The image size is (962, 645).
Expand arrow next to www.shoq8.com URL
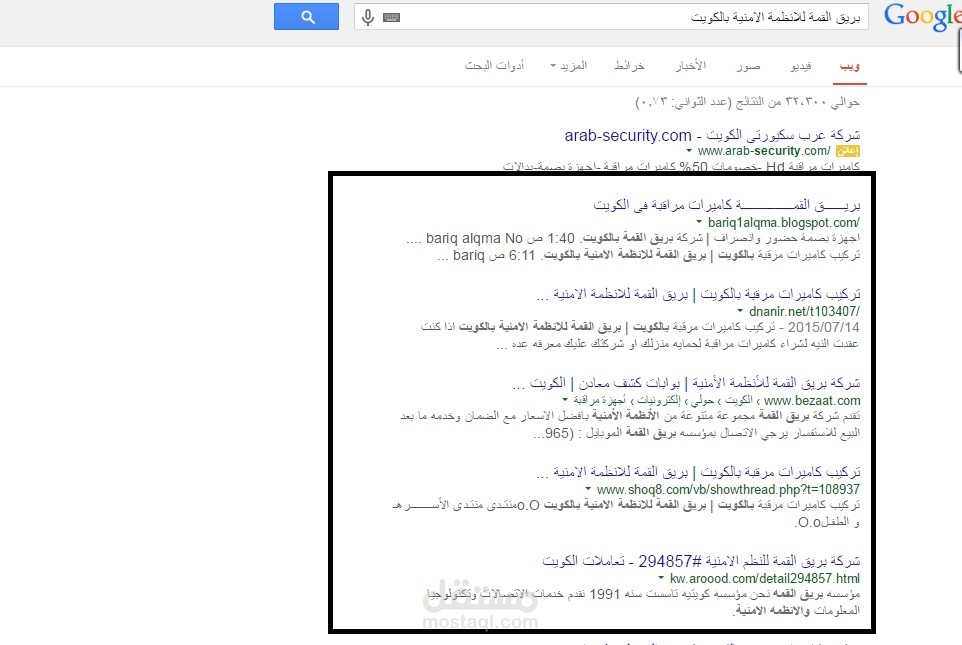(588, 489)
